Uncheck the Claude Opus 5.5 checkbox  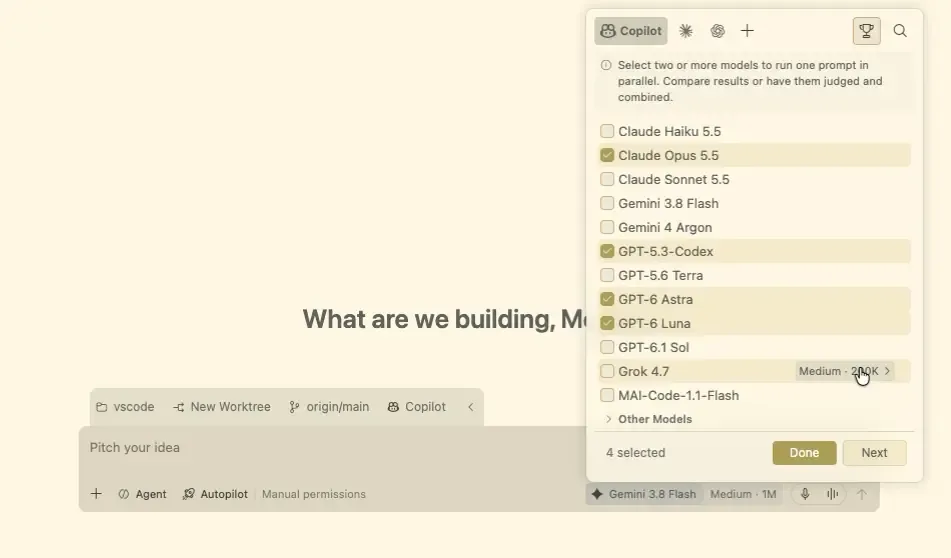click(x=607, y=155)
